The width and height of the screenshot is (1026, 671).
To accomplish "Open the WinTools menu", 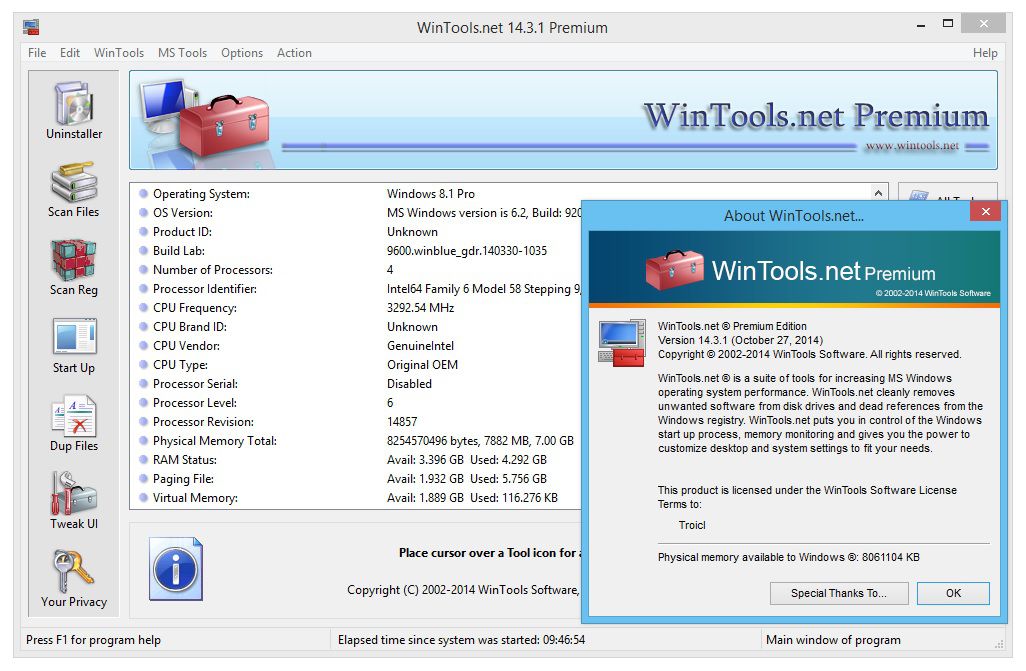I will point(119,53).
